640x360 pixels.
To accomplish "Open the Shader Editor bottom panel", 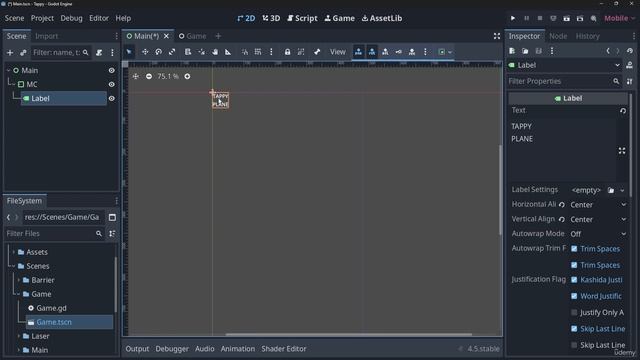I will pos(284,349).
